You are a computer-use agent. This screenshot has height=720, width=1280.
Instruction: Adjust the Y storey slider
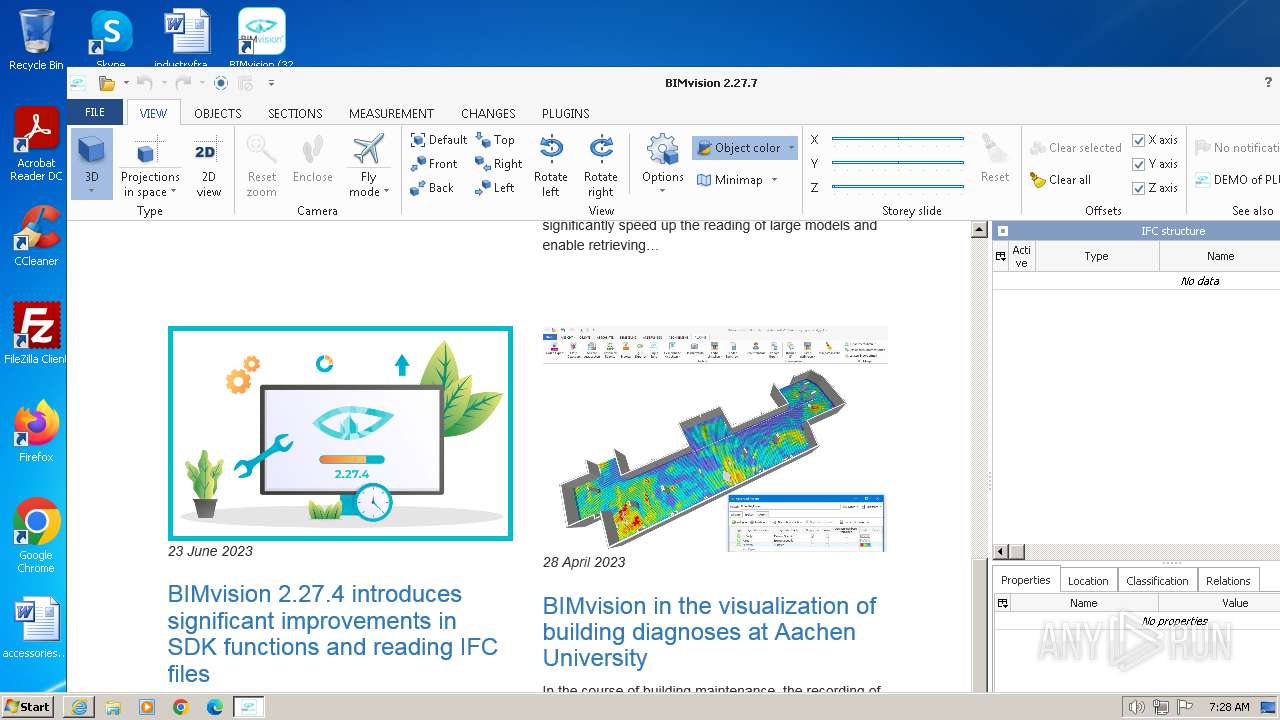[x=898, y=163]
